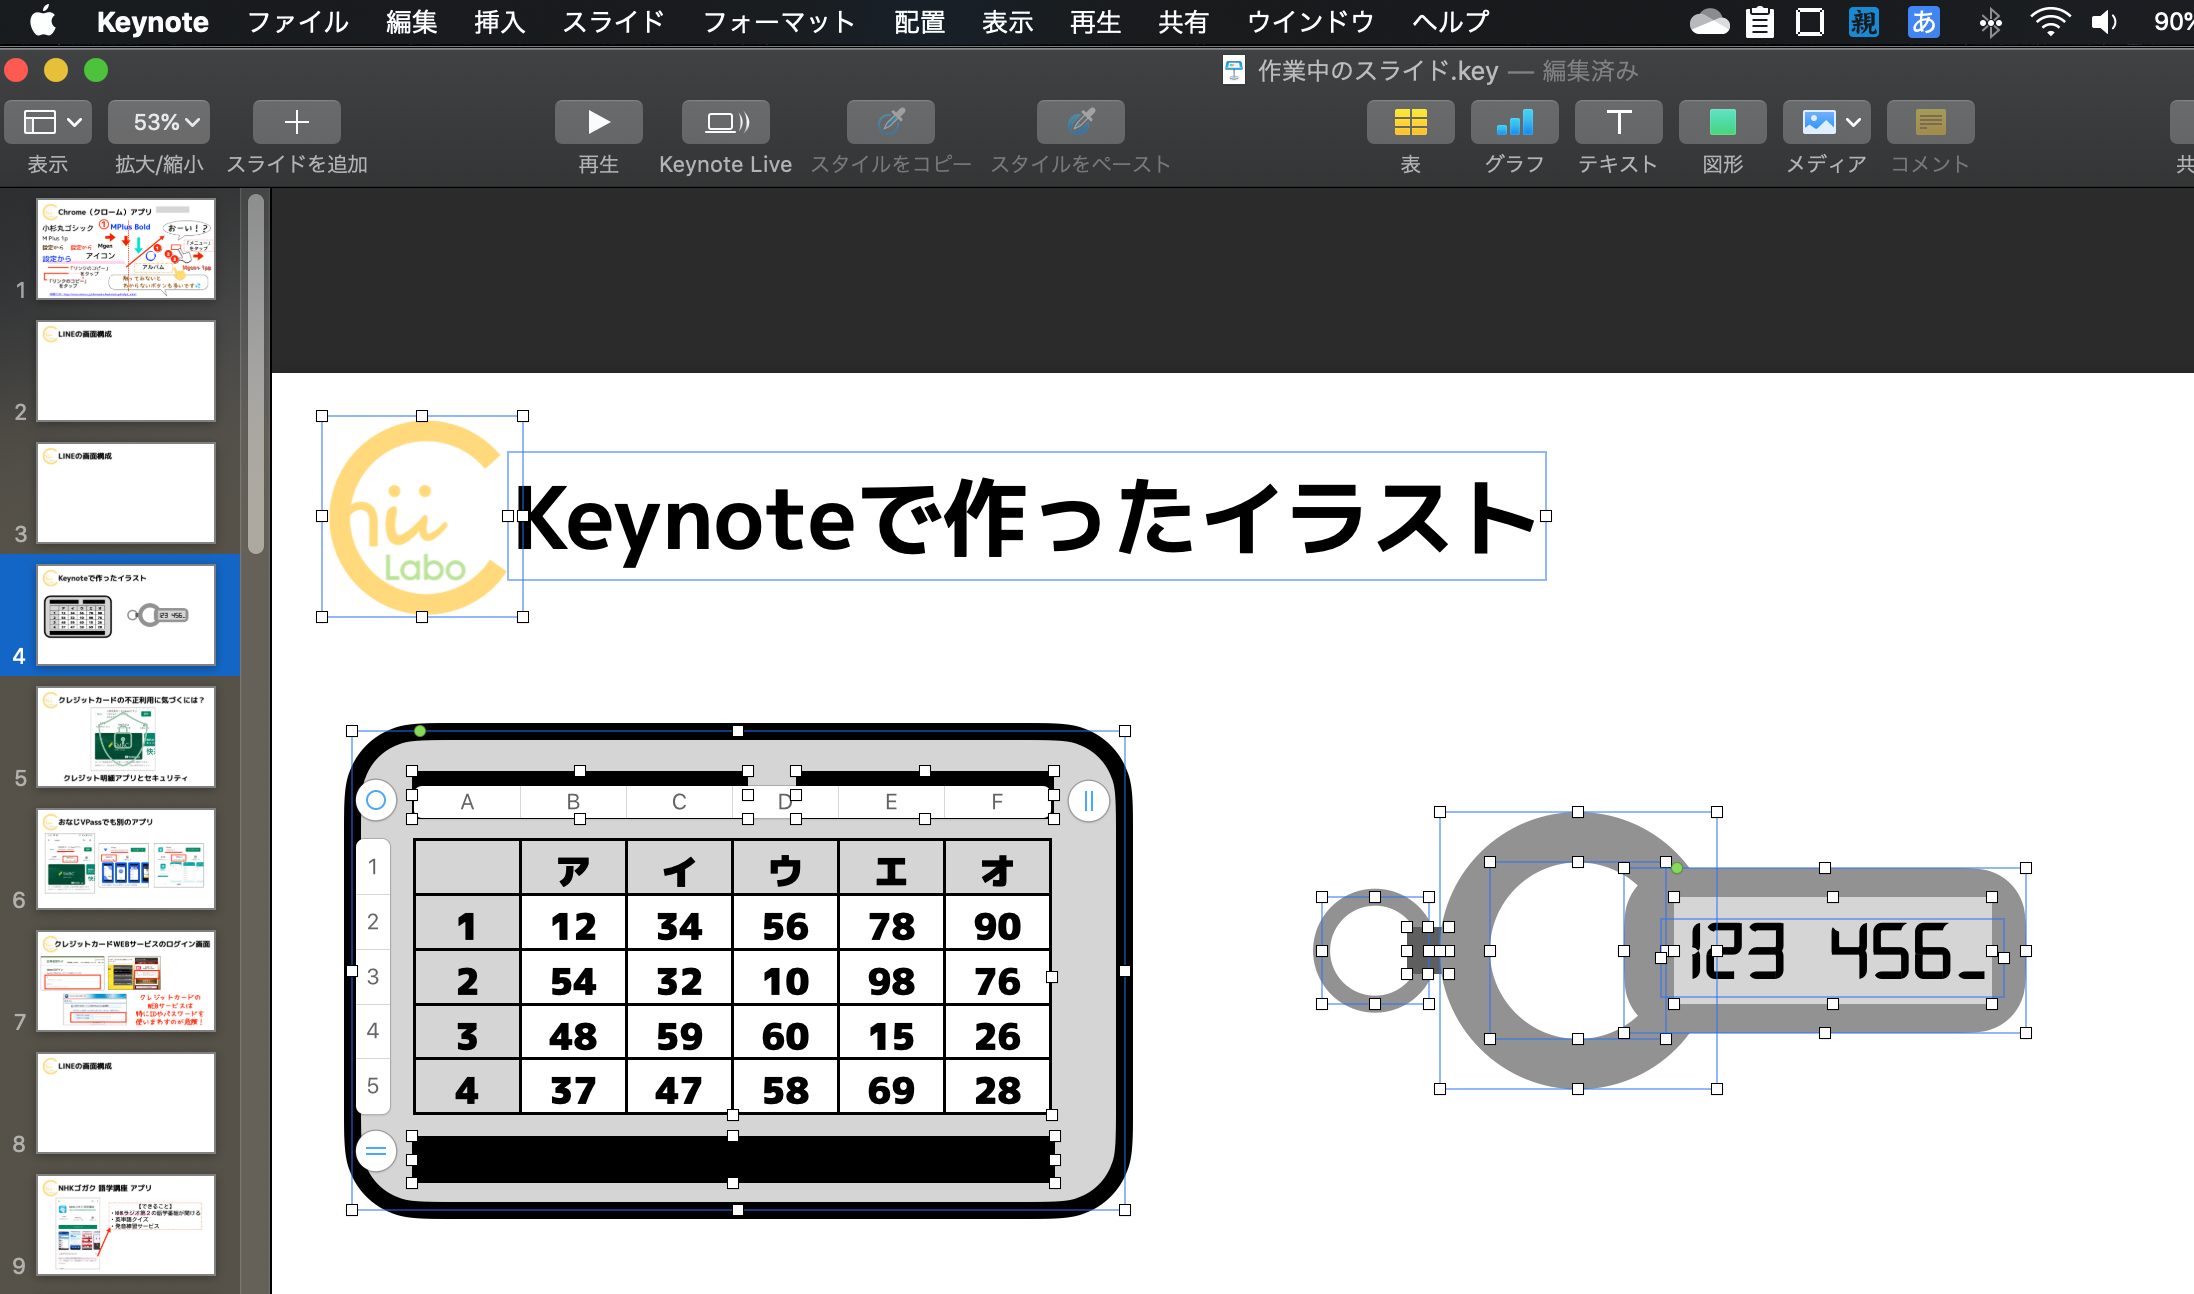The image size is (2194, 1294).
Task: Open the 53% zoom level dropdown
Action: [159, 122]
